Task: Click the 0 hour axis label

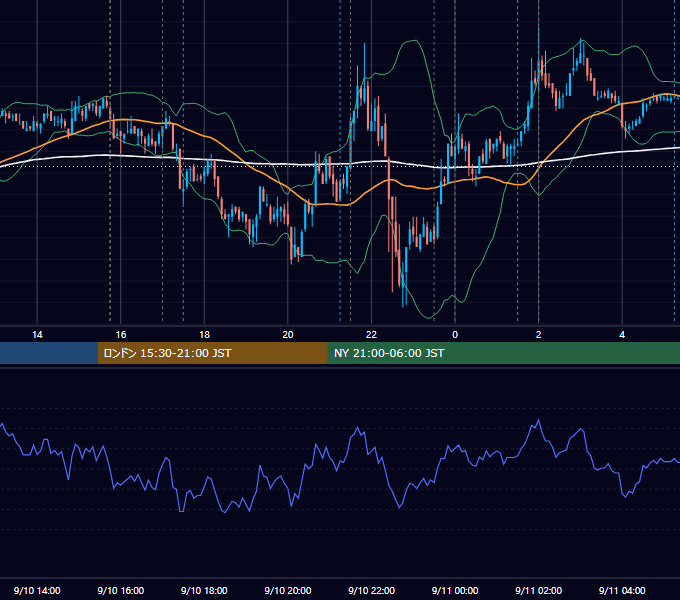Action: (455, 335)
